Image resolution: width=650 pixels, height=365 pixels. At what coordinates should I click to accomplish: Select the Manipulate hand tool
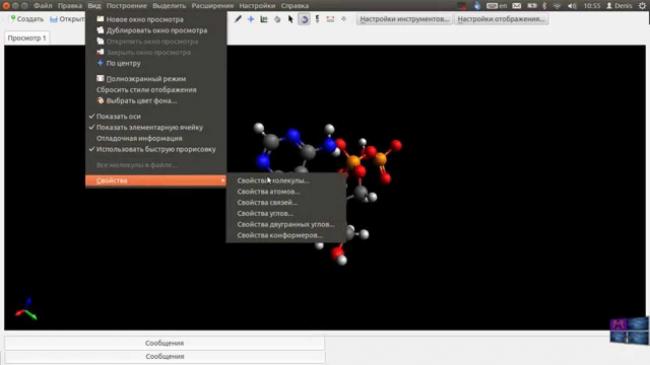[277, 19]
